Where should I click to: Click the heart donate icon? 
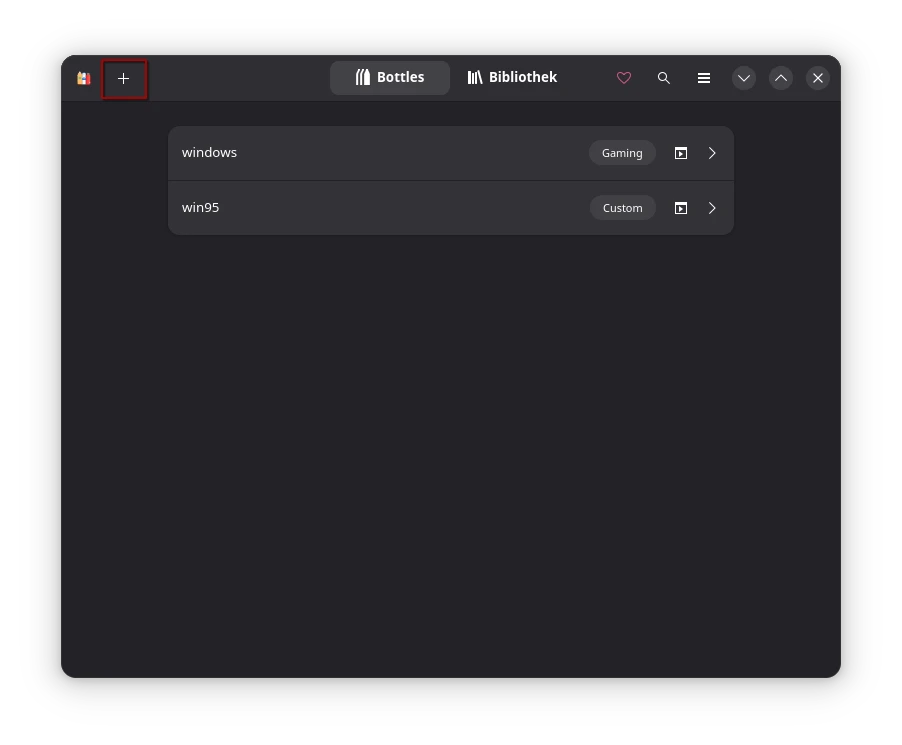624,78
